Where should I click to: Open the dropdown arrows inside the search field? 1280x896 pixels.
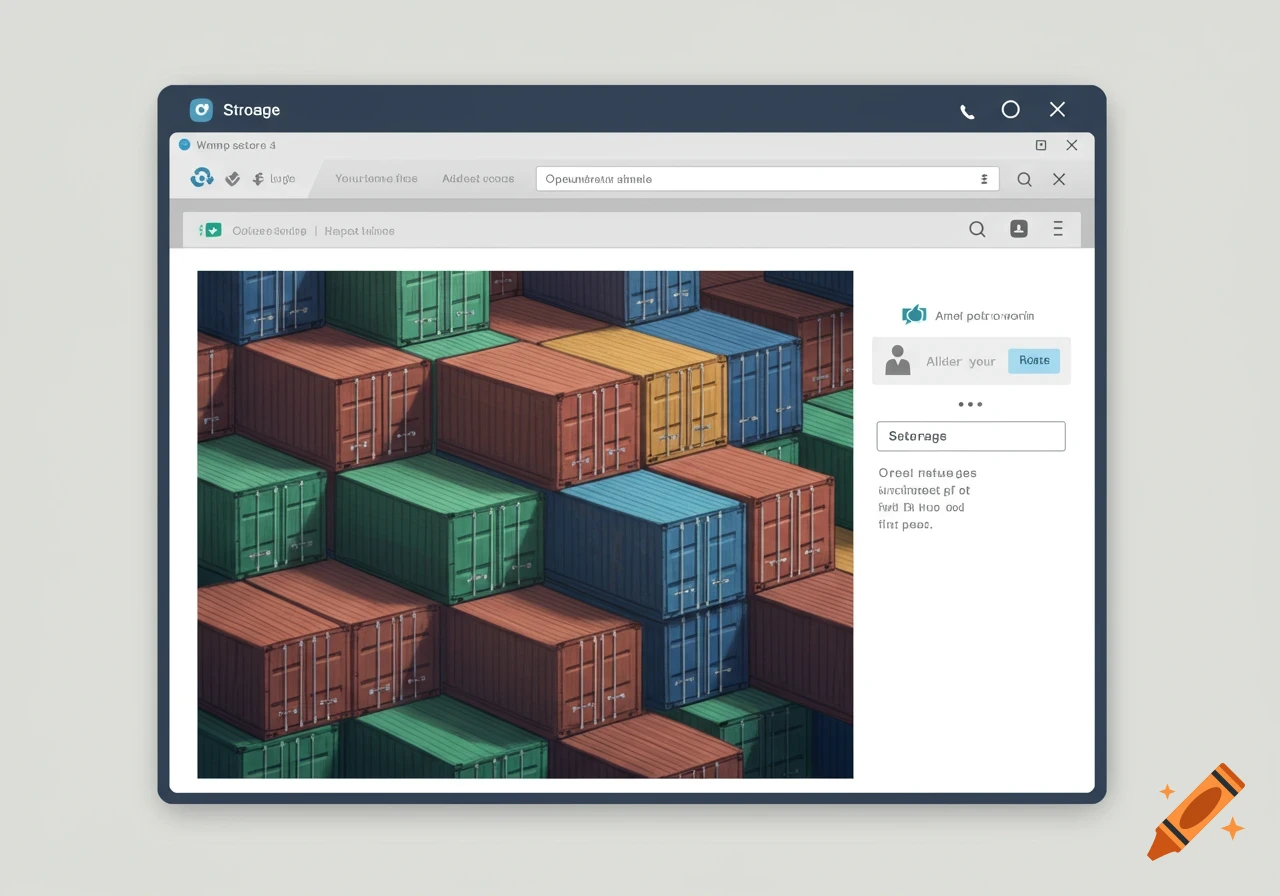[983, 178]
